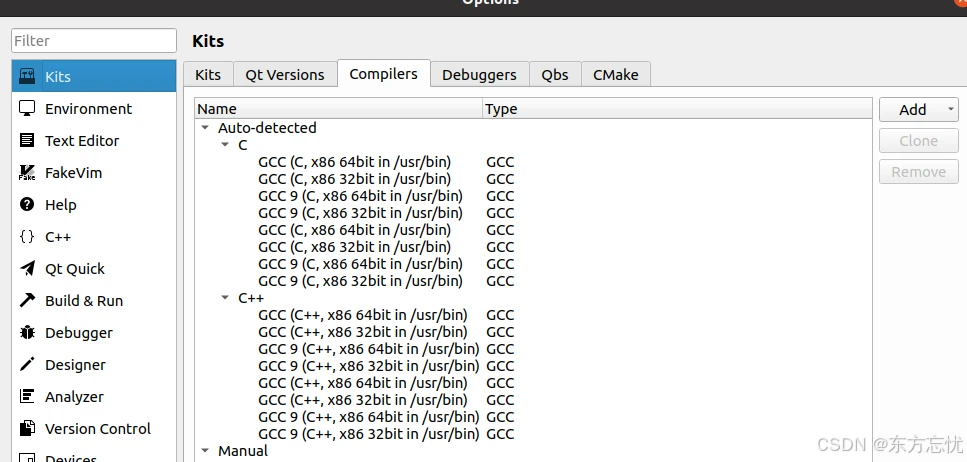Collapse the C++ compilers group
This screenshot has width=967, height=462.
(x=225, y=298)
